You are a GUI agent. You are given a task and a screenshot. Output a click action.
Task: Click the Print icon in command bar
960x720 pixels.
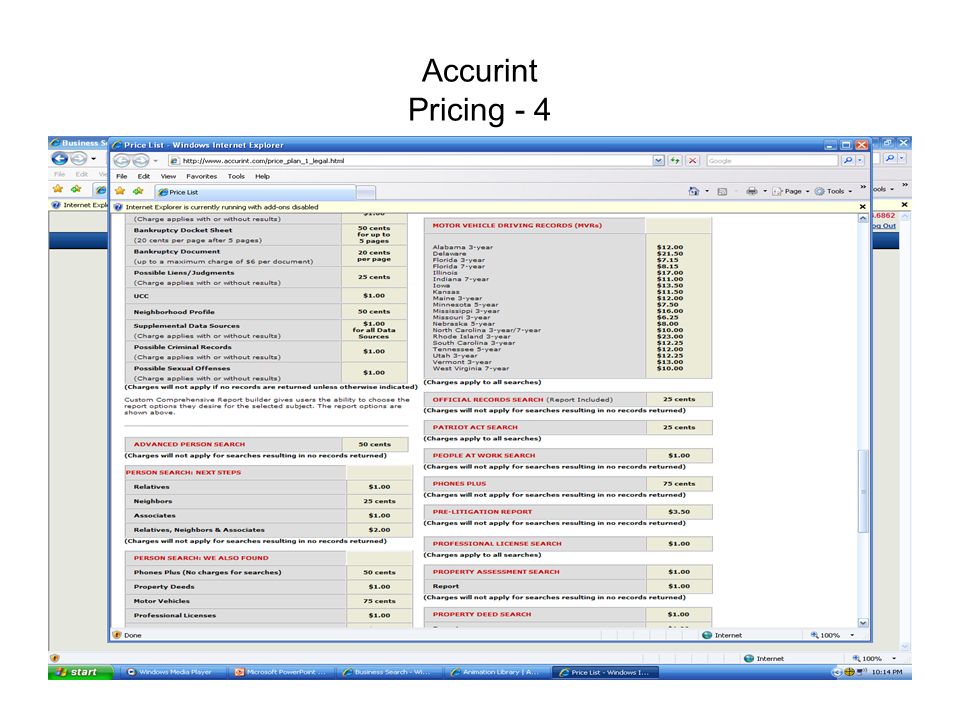[x=752, y=192]
